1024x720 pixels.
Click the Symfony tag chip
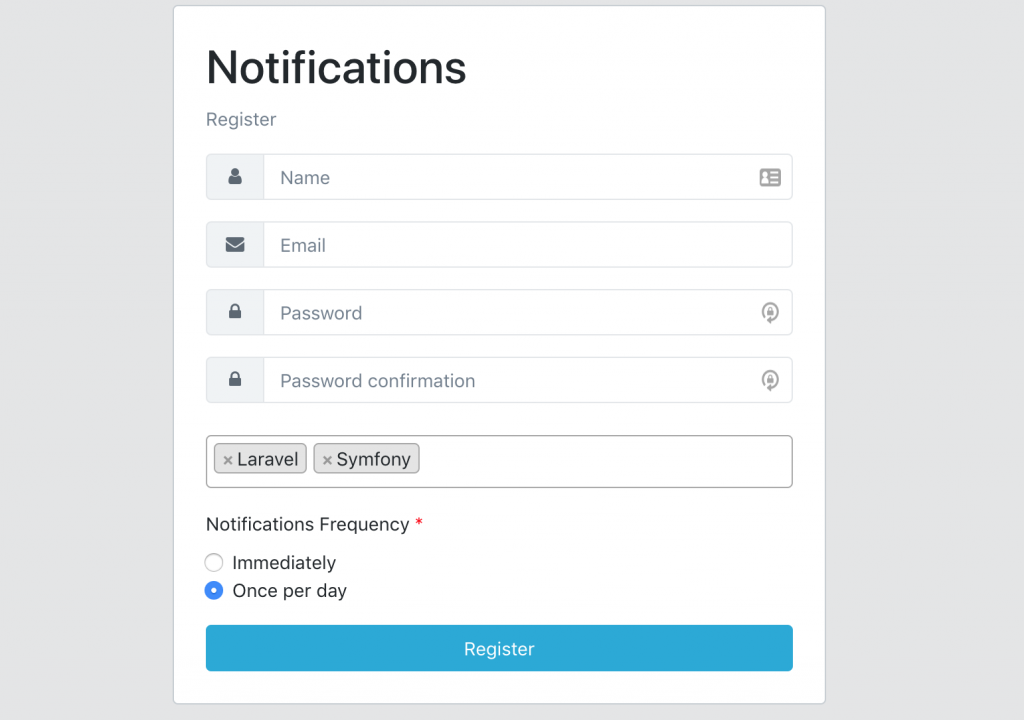(373, 460)
